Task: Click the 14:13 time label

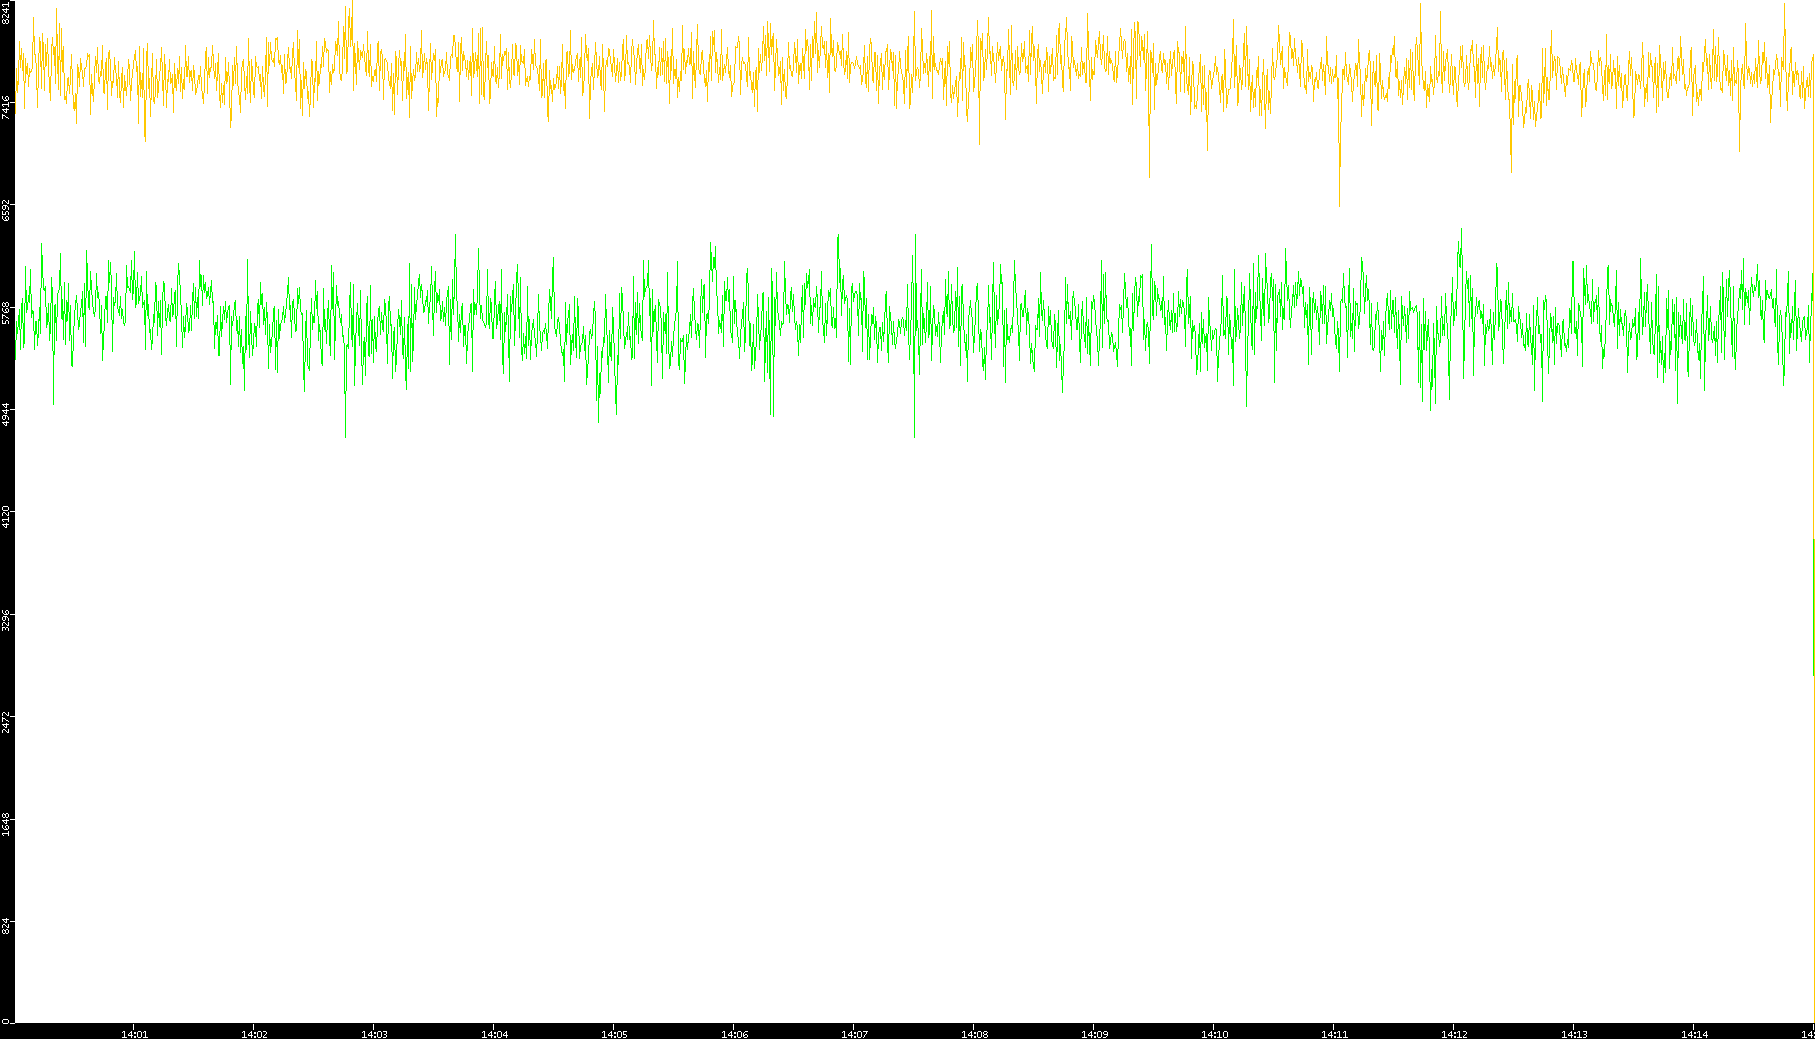Action: point(1574,1034)
